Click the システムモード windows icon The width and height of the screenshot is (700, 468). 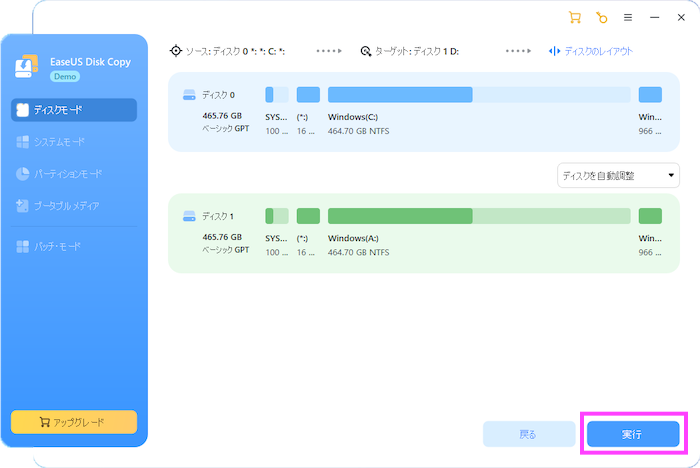[22, 142]
